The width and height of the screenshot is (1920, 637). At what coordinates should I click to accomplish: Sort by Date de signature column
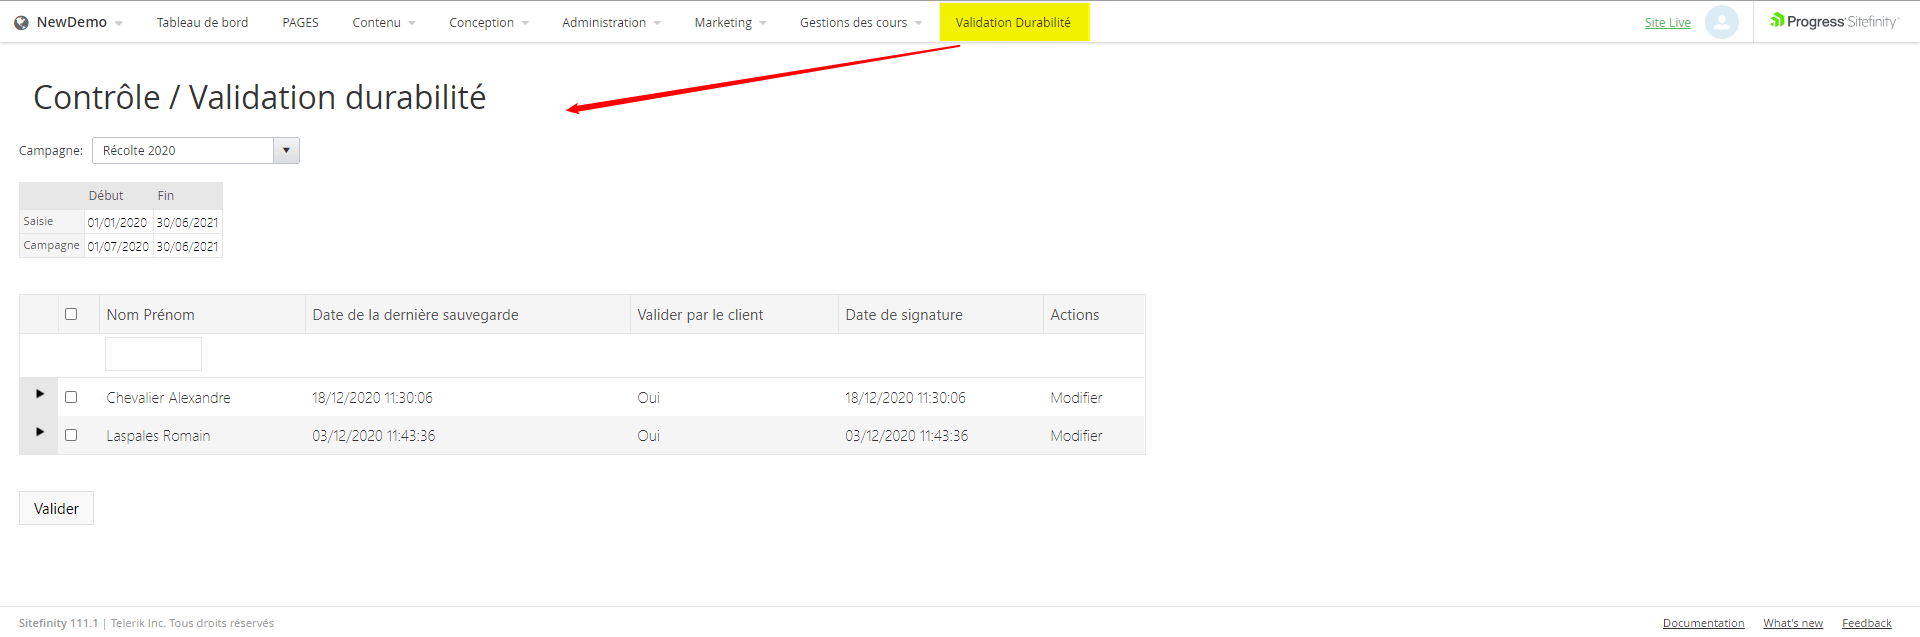pos(904,315)
